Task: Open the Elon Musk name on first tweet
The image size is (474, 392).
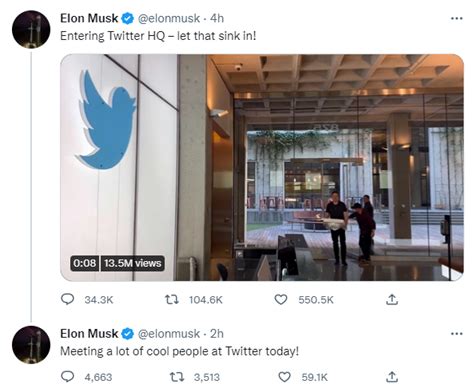Action: click(89, 18)
